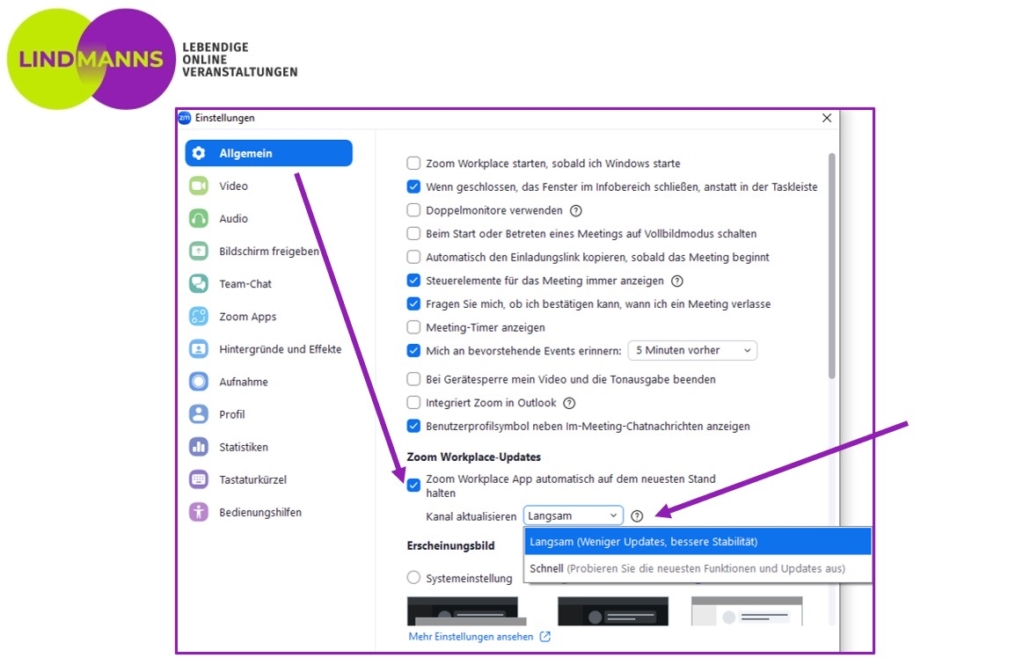1030x658 pixels.
Task: Enable Zoom Workplace starten with Windows
Action: (x=413, y=163)
